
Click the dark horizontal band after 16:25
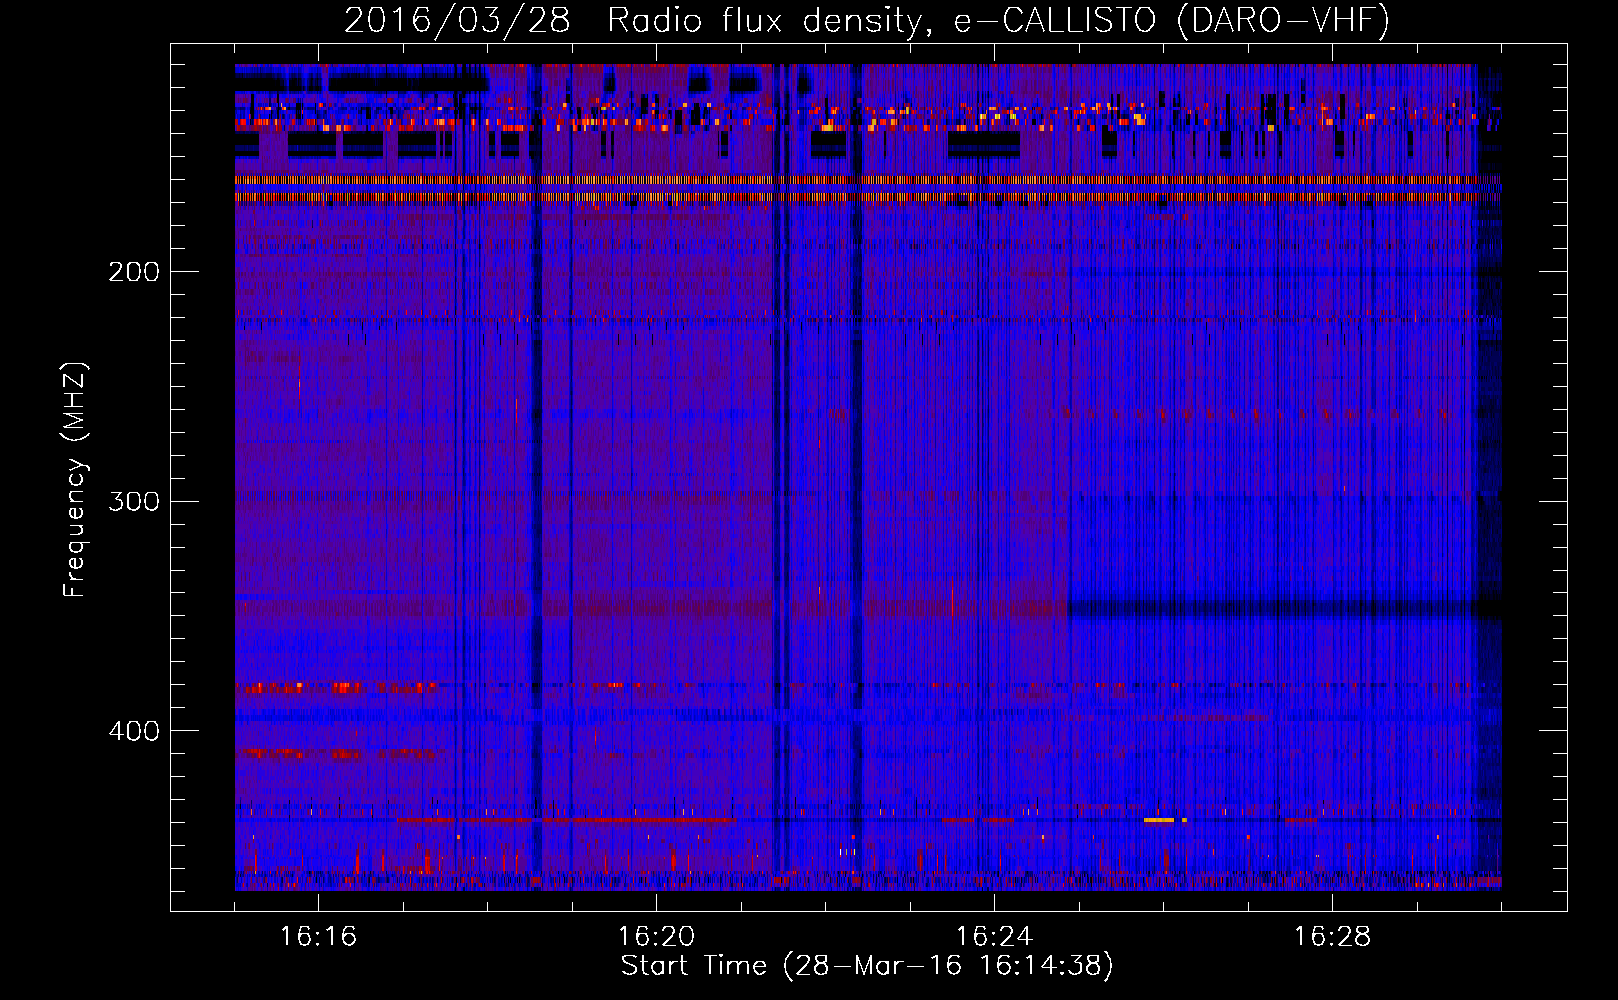pyautogui.click(x=1284, y=609)
